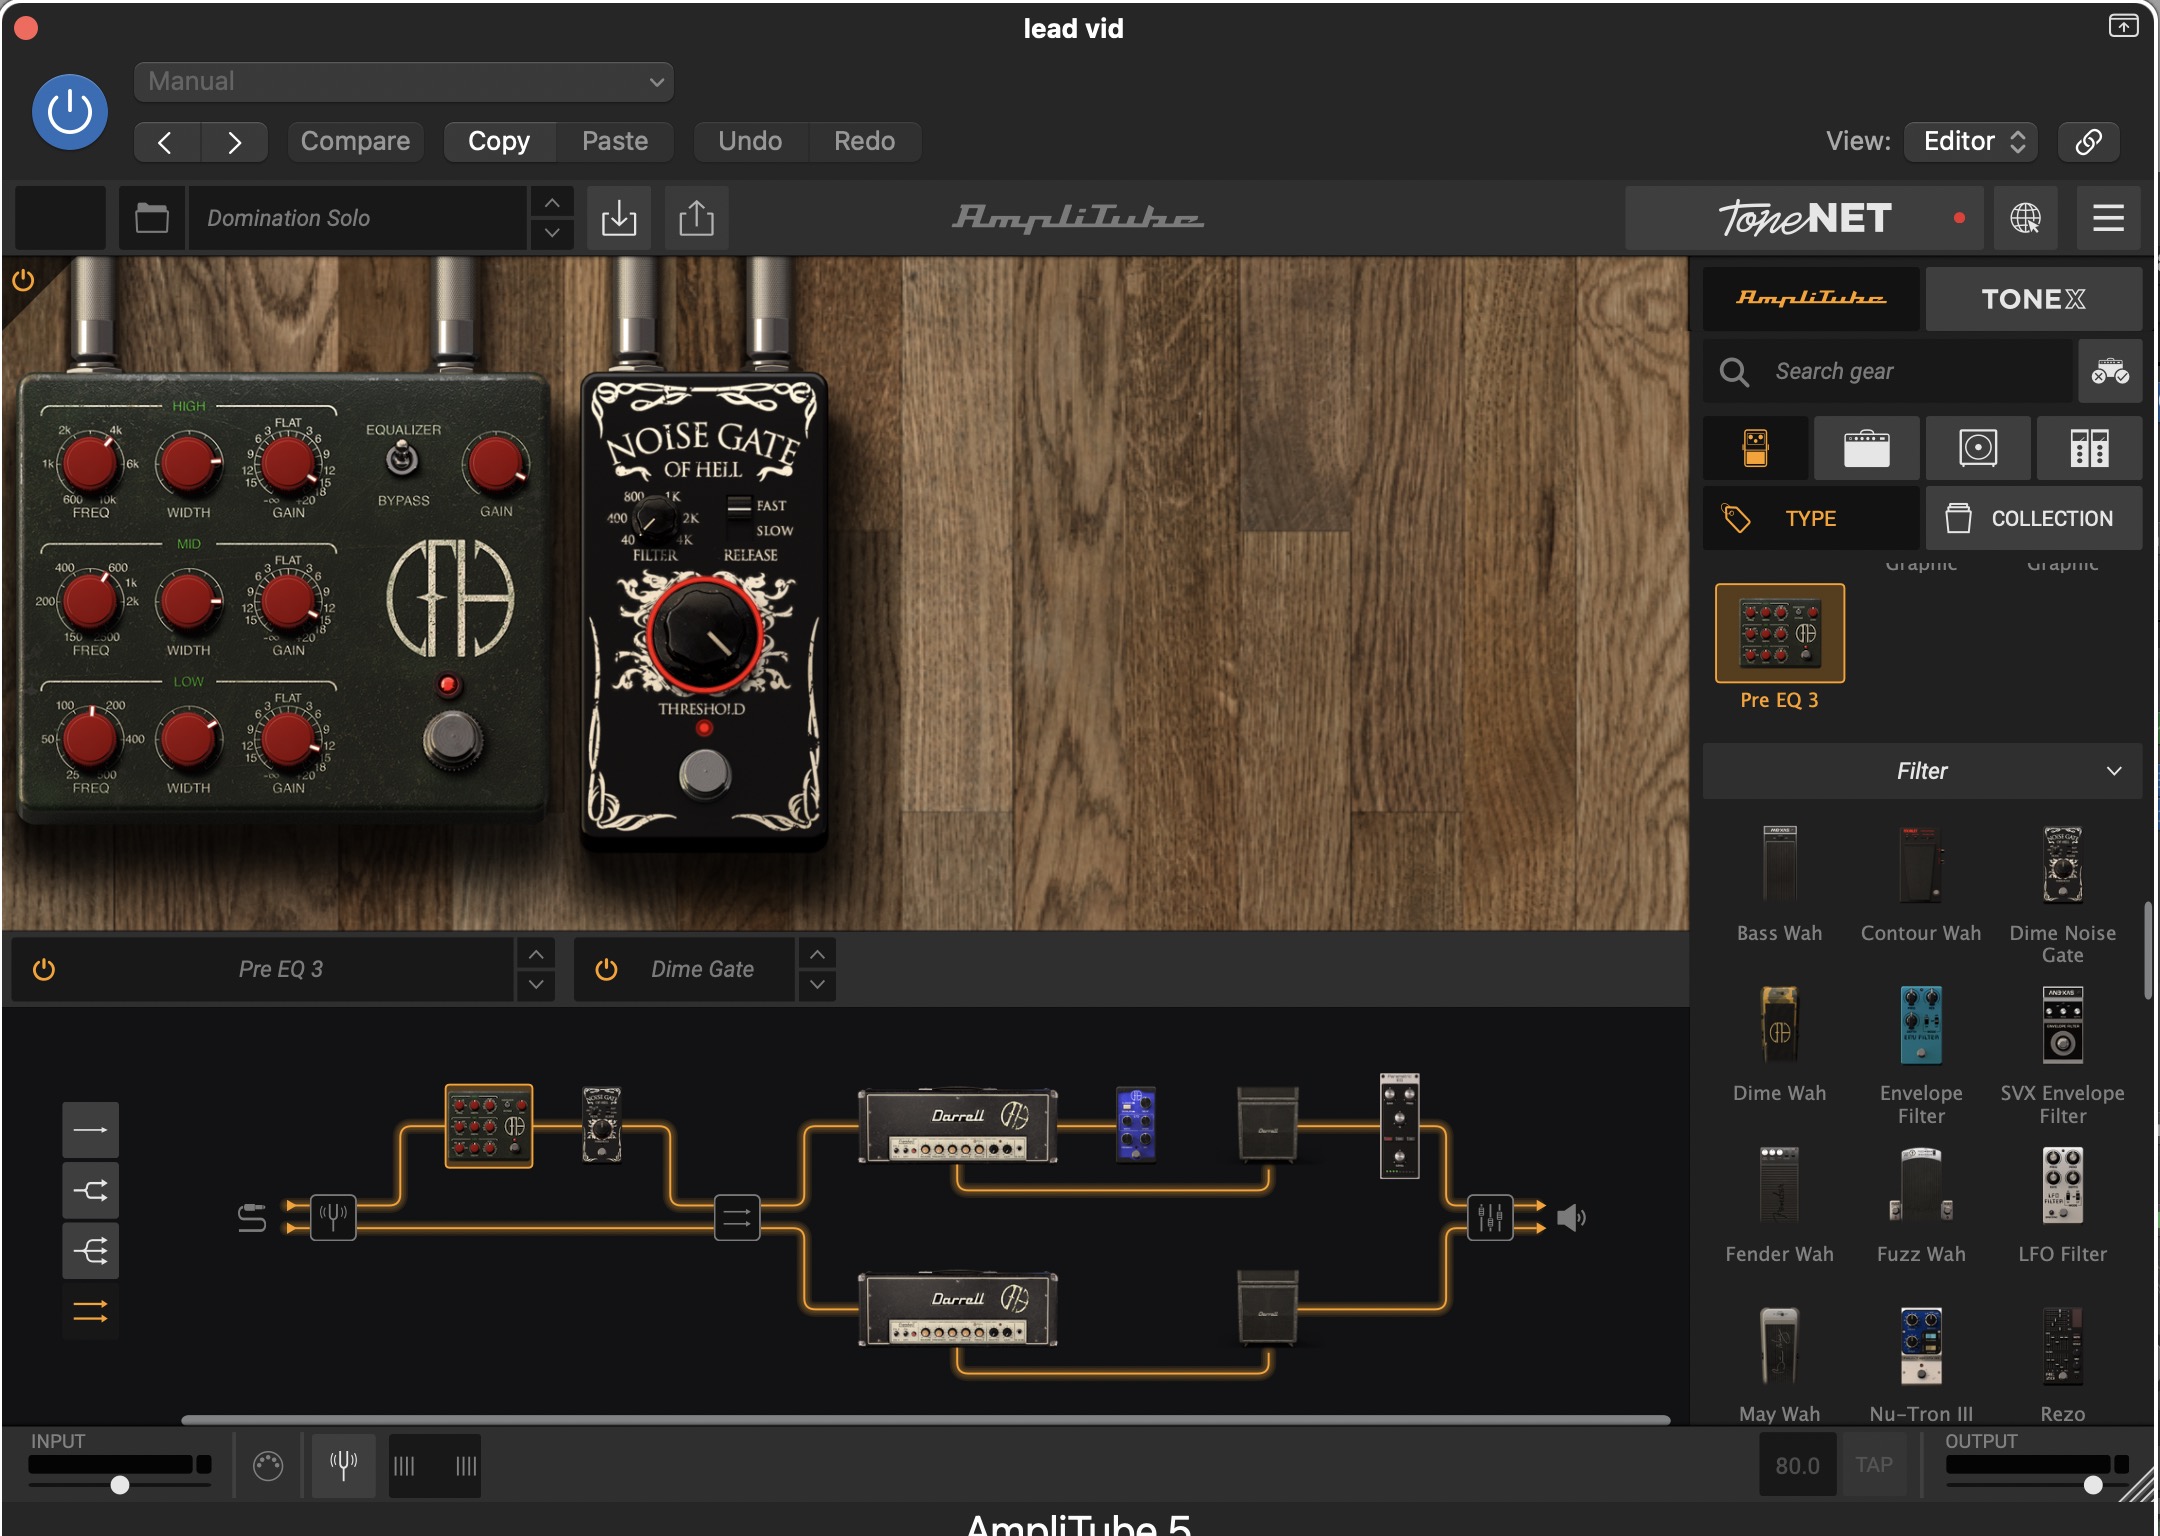Open the View Editor dropdown

(1971, 141)
